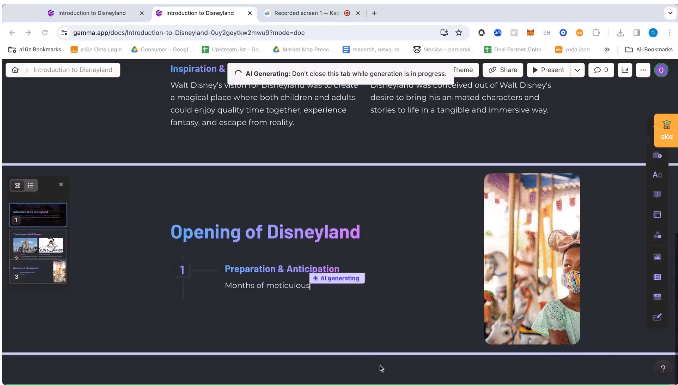The width and height of the screenshot is (678, 385).
Task: Open the Chrome tab search dropdown
Action: coord(670,13)
